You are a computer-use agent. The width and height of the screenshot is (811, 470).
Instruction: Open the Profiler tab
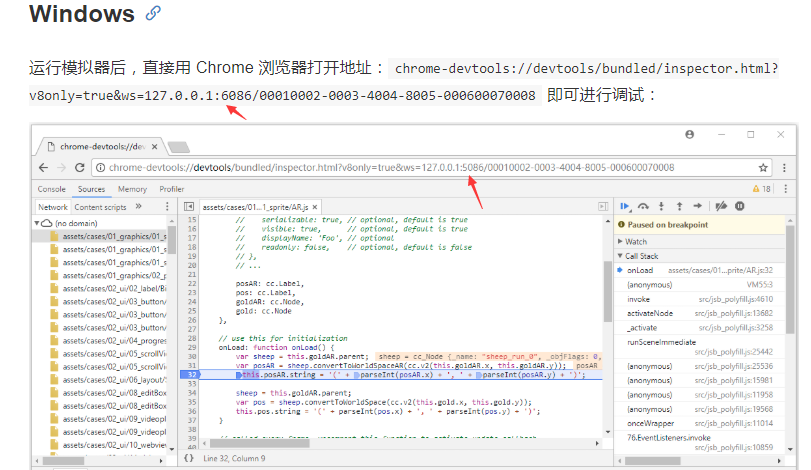(172, 189)
